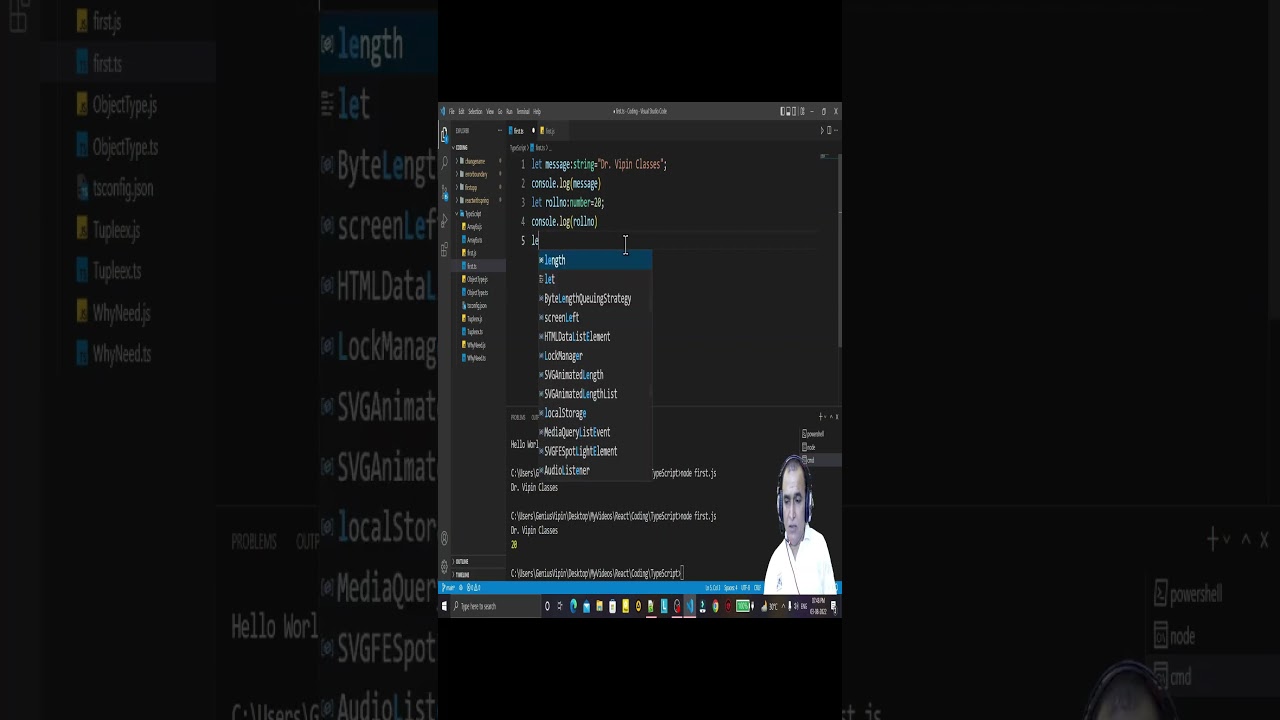
Task: Open the launch profile dropdown beside new terminal
Action: pos(825,416)
